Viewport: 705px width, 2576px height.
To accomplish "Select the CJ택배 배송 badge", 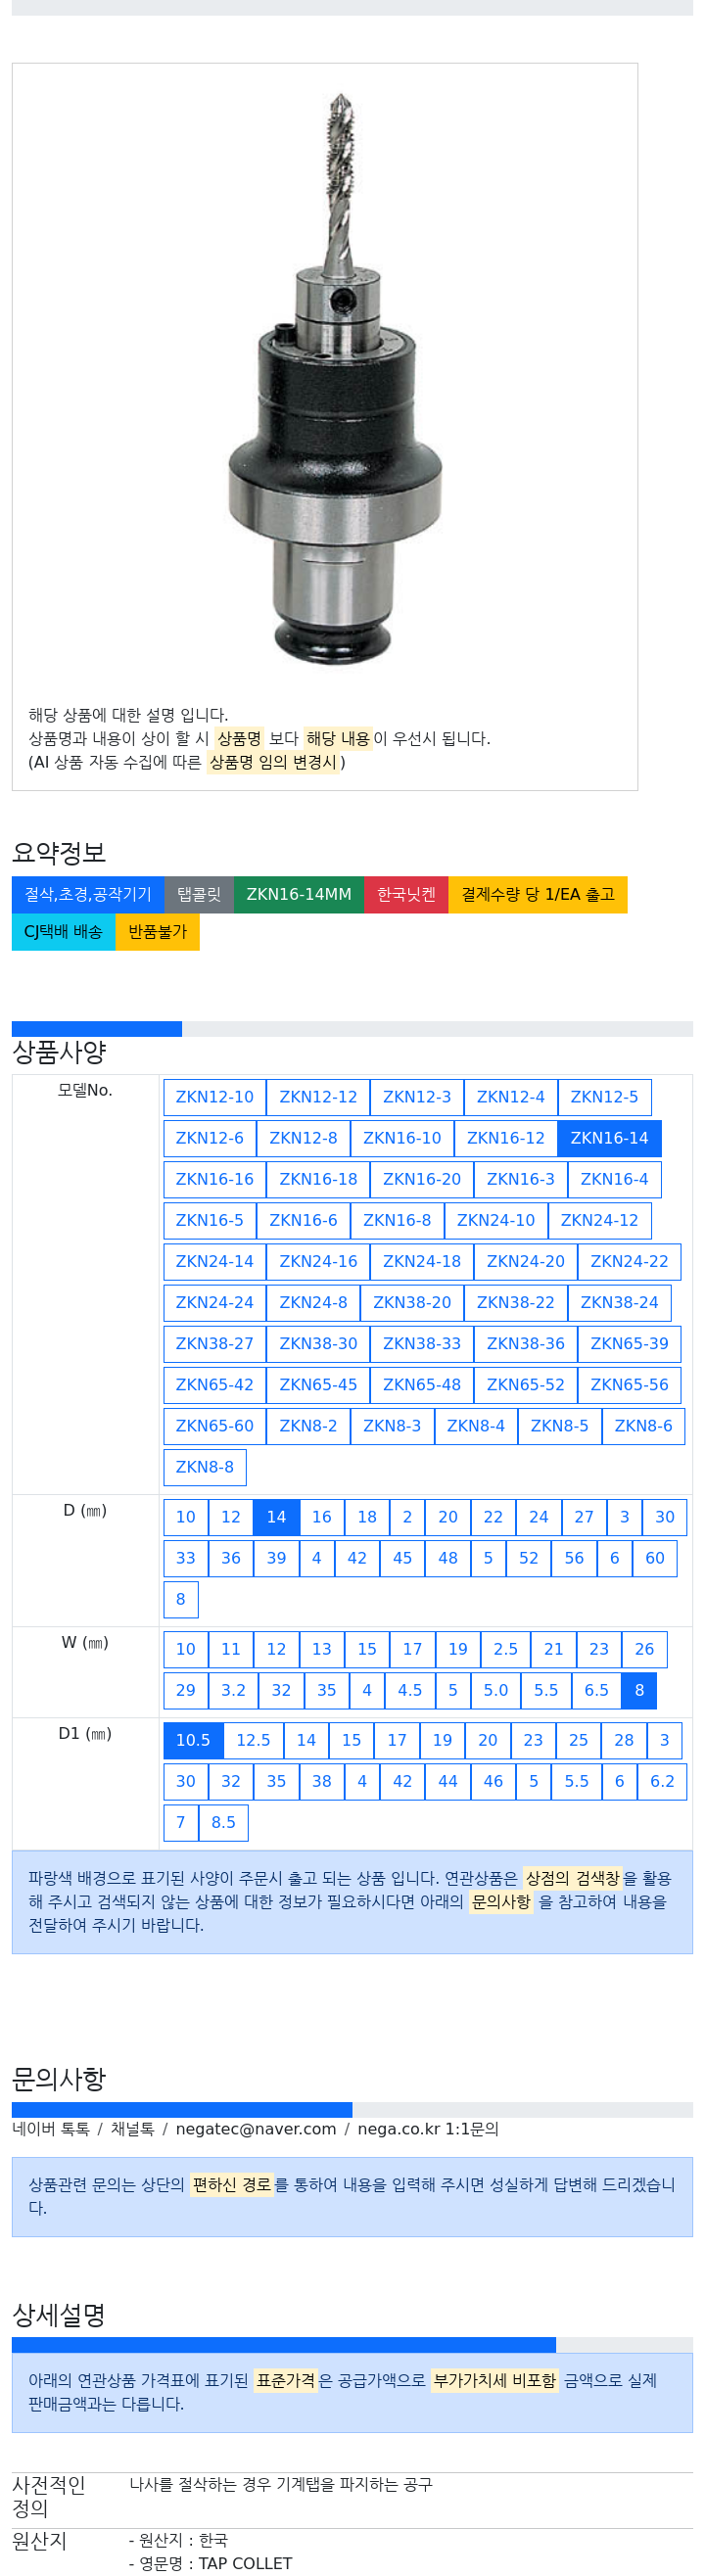I will click(x=63, y=931).
